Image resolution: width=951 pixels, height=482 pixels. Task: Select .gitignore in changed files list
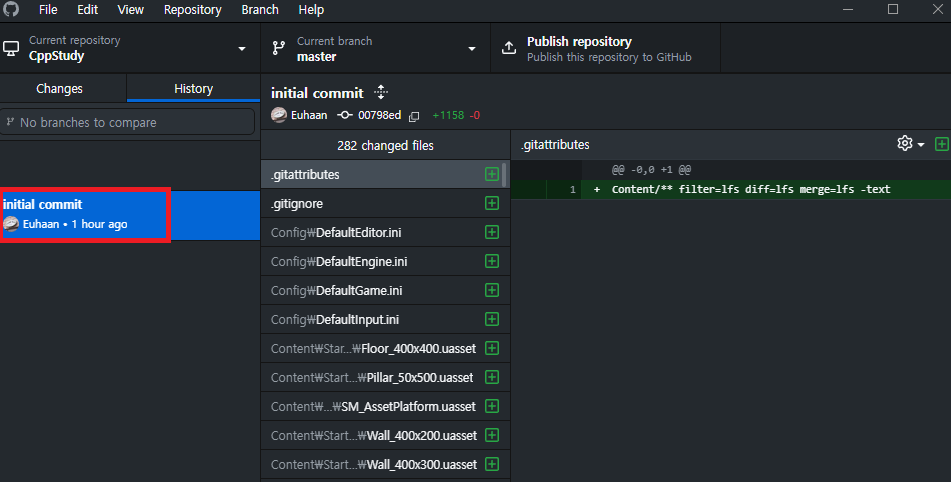[385, 203]
